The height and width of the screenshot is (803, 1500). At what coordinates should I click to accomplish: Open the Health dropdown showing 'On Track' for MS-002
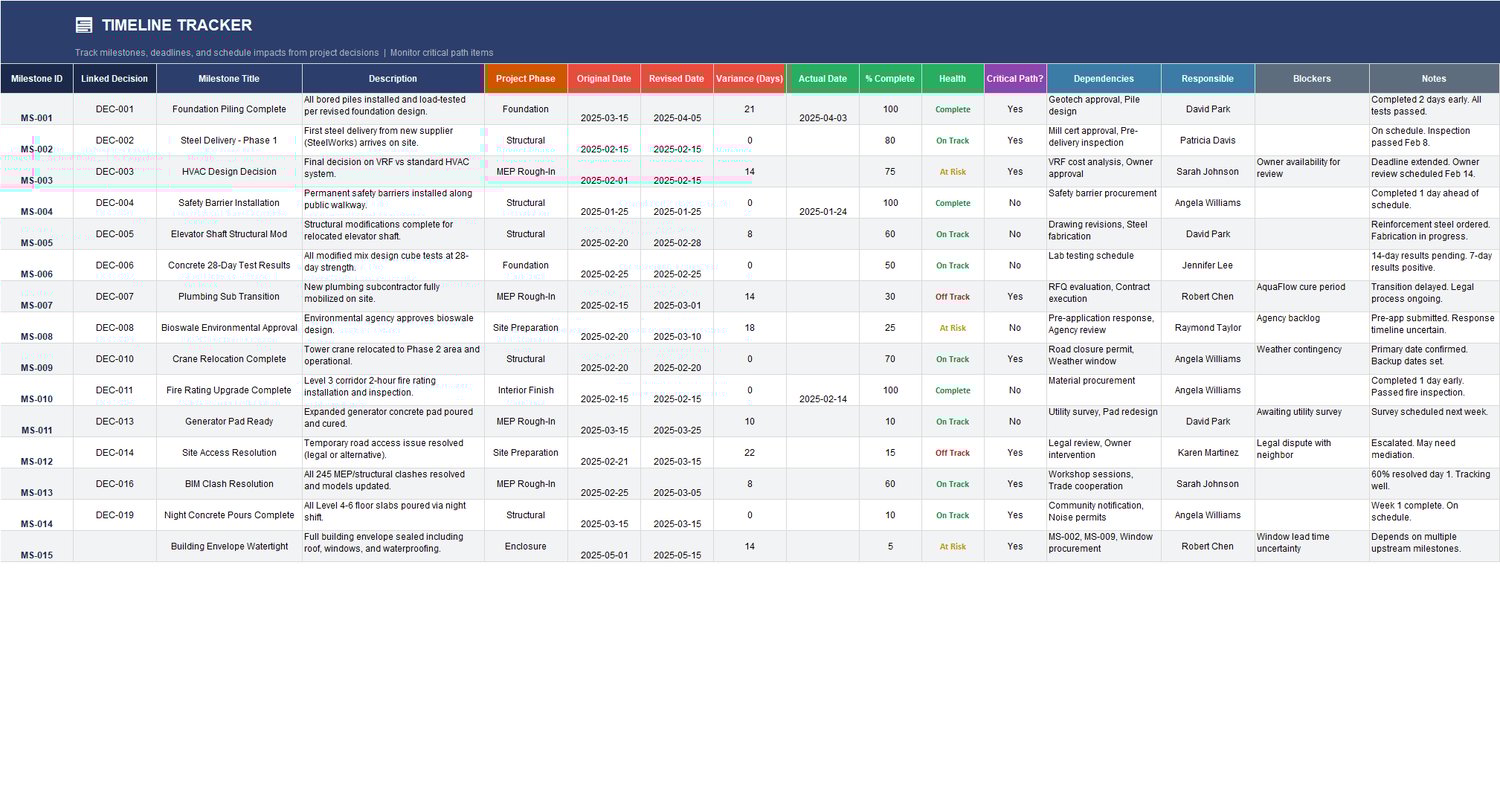click(951, 140)
